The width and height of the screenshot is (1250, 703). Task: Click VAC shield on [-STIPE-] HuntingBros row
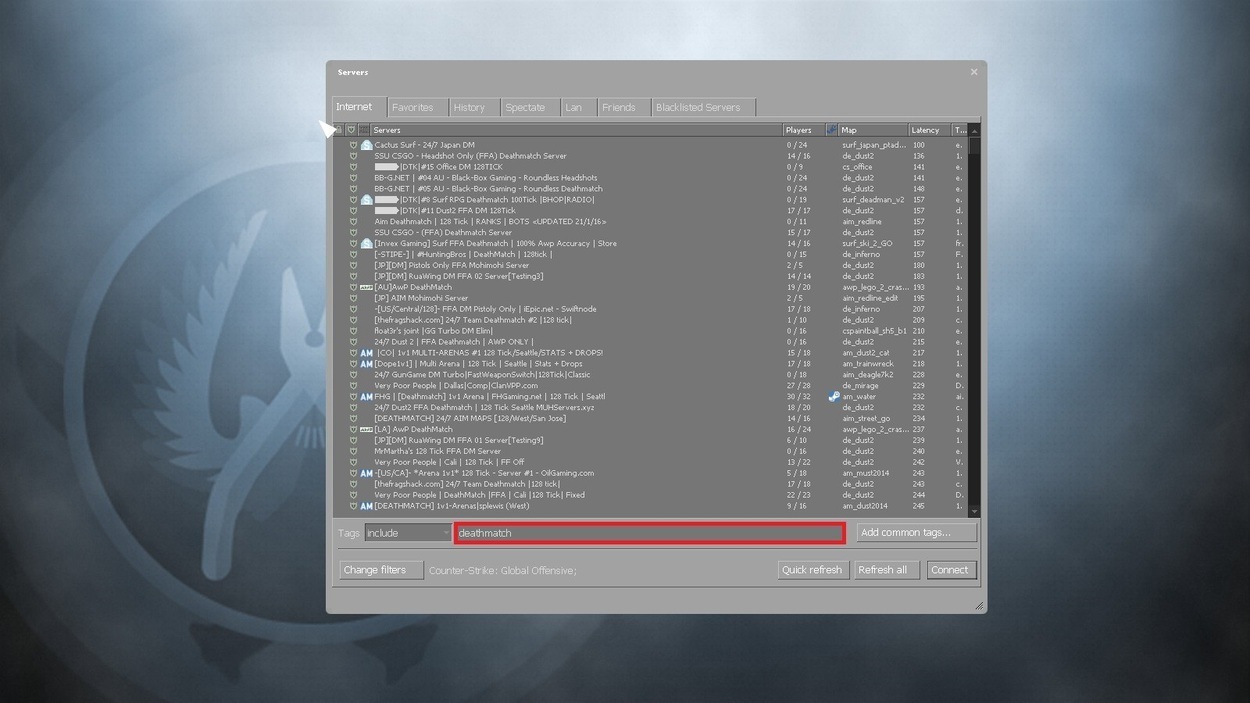click(353, 254)
